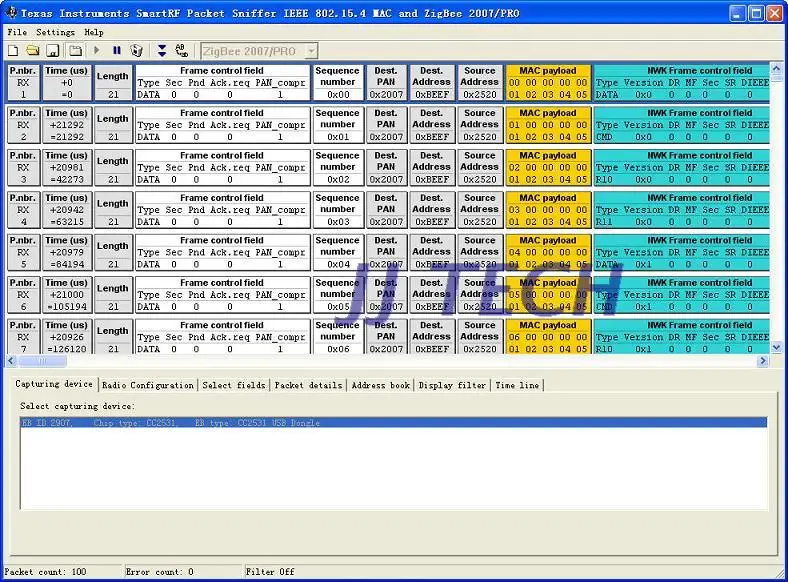Open the Help menu
The width and height of the screenshot is (788, 582).
click(x=94, y=32)
